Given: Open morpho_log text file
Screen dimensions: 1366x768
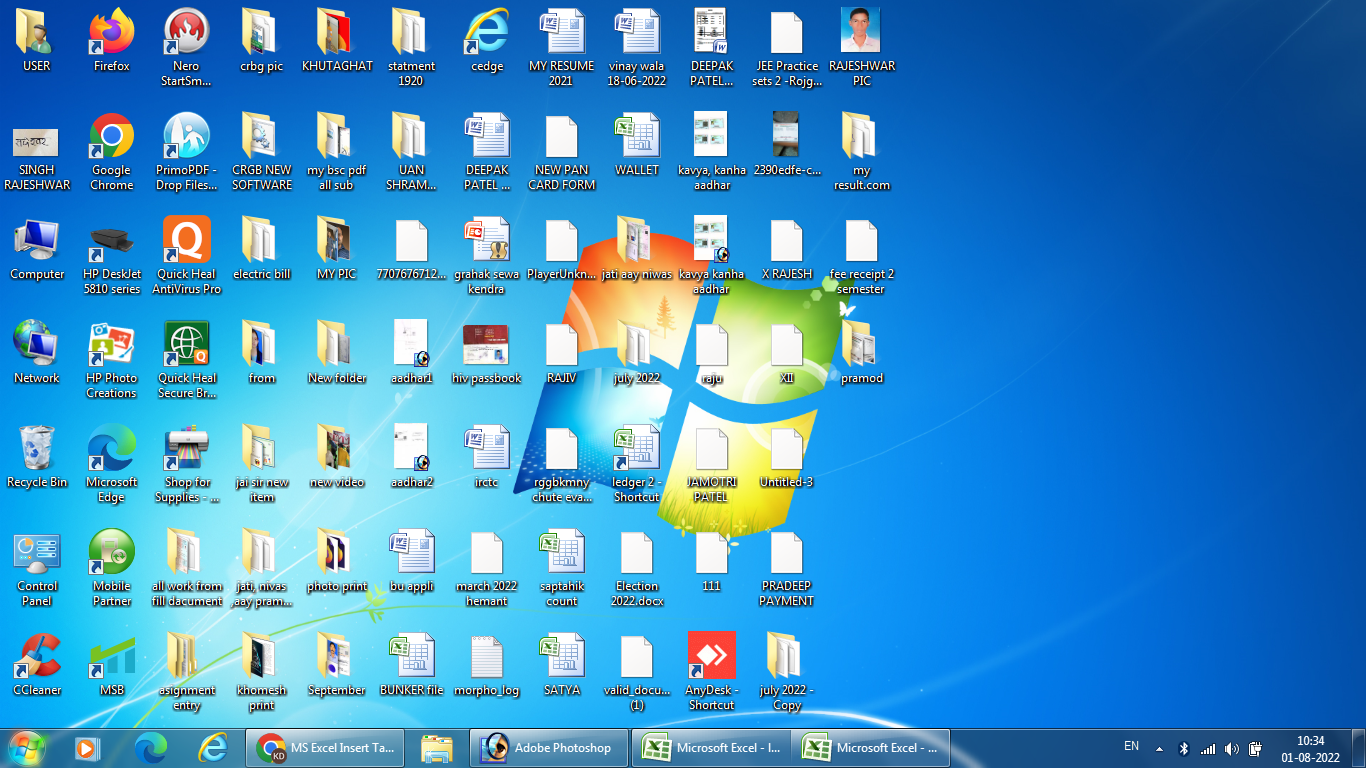Looking at the screenshot, I should [x=487, y=665].
